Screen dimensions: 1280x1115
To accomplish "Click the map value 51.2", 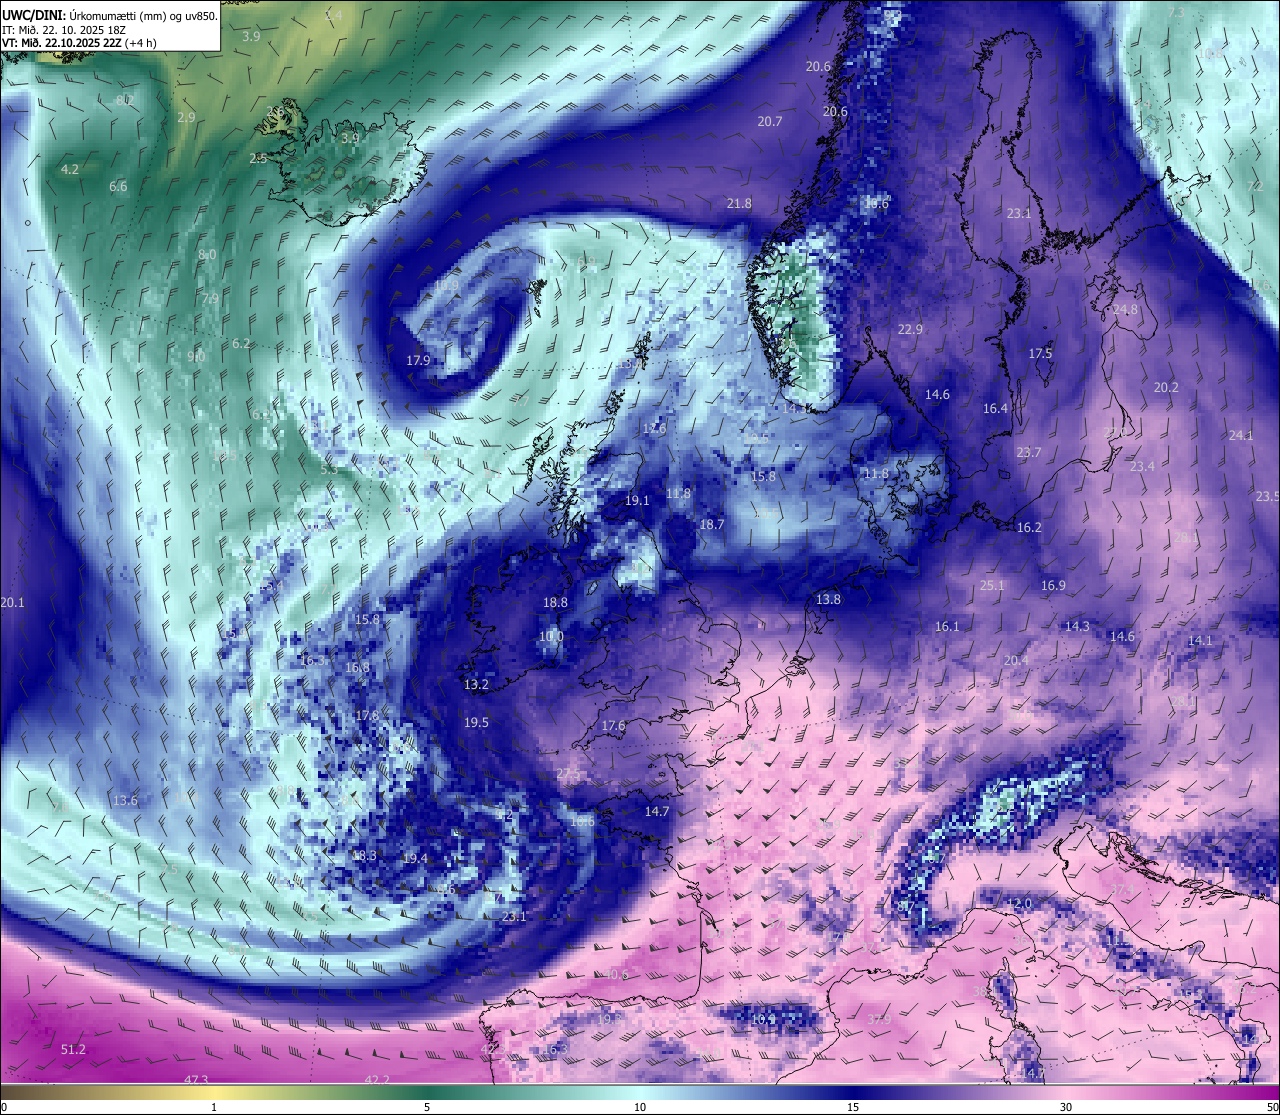I will 73,1049.
